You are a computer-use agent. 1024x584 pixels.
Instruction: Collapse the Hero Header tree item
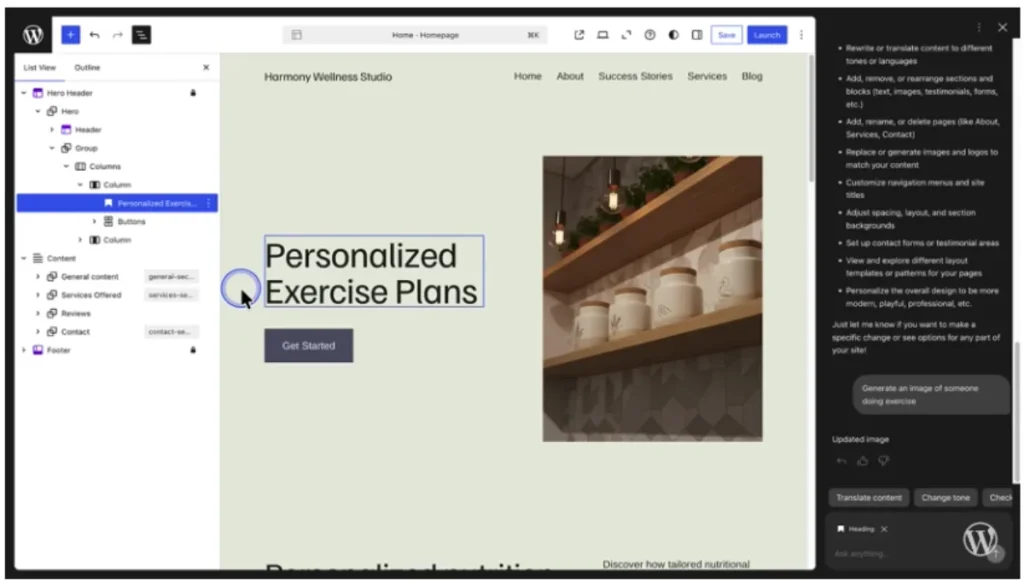24,93
